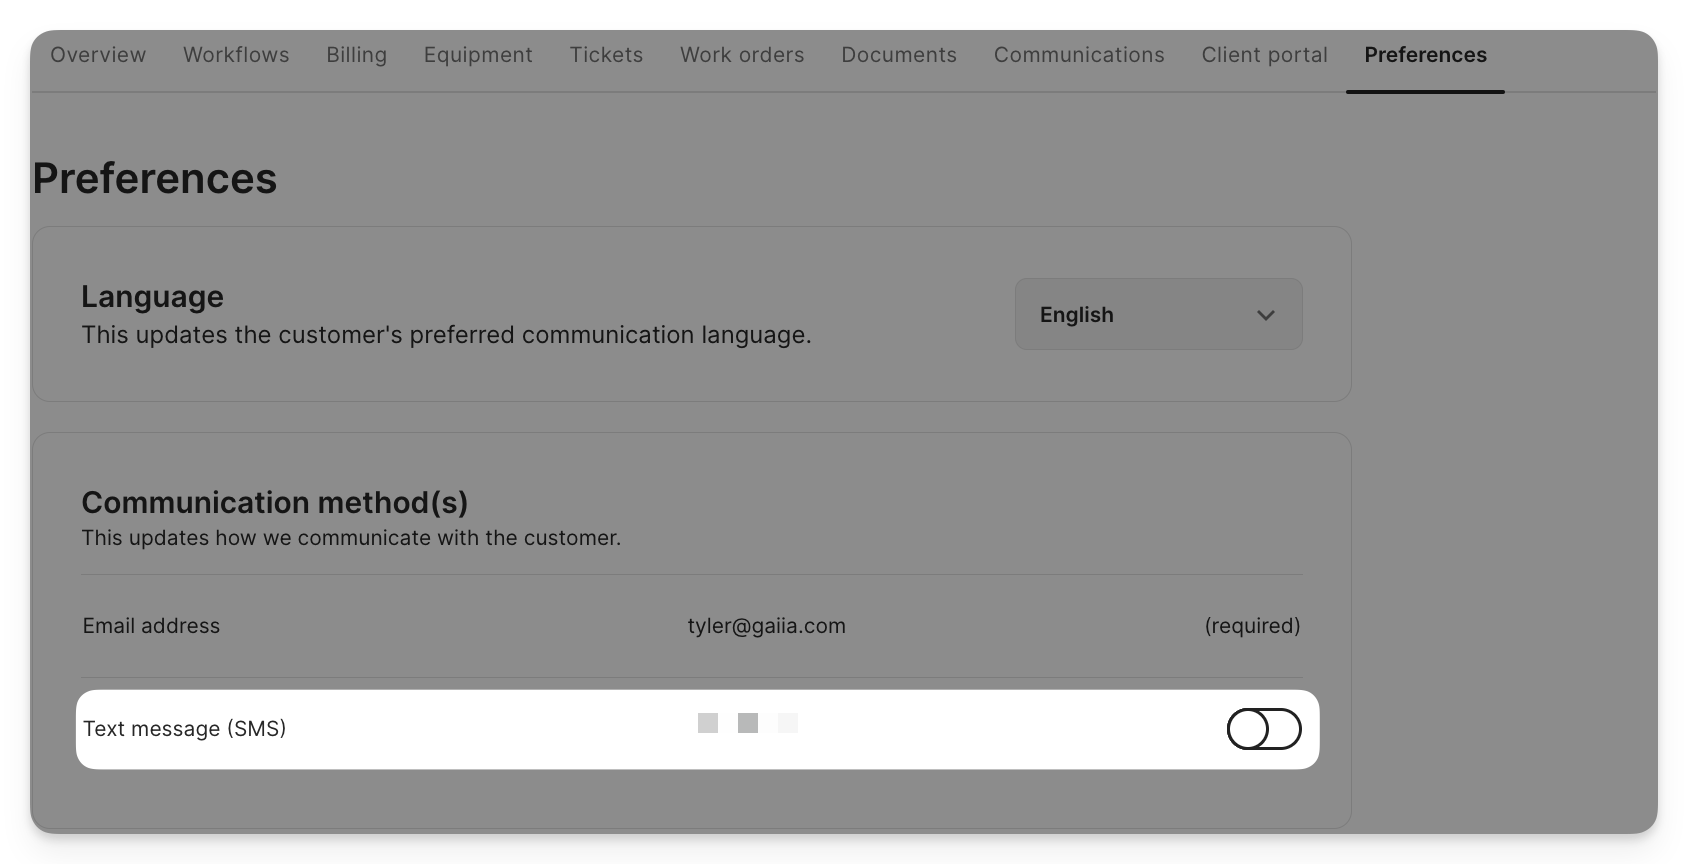The width and height of the screenshot is (1688, 864).
Task: Click the Language section heading
Action: [x=152, y=297]
